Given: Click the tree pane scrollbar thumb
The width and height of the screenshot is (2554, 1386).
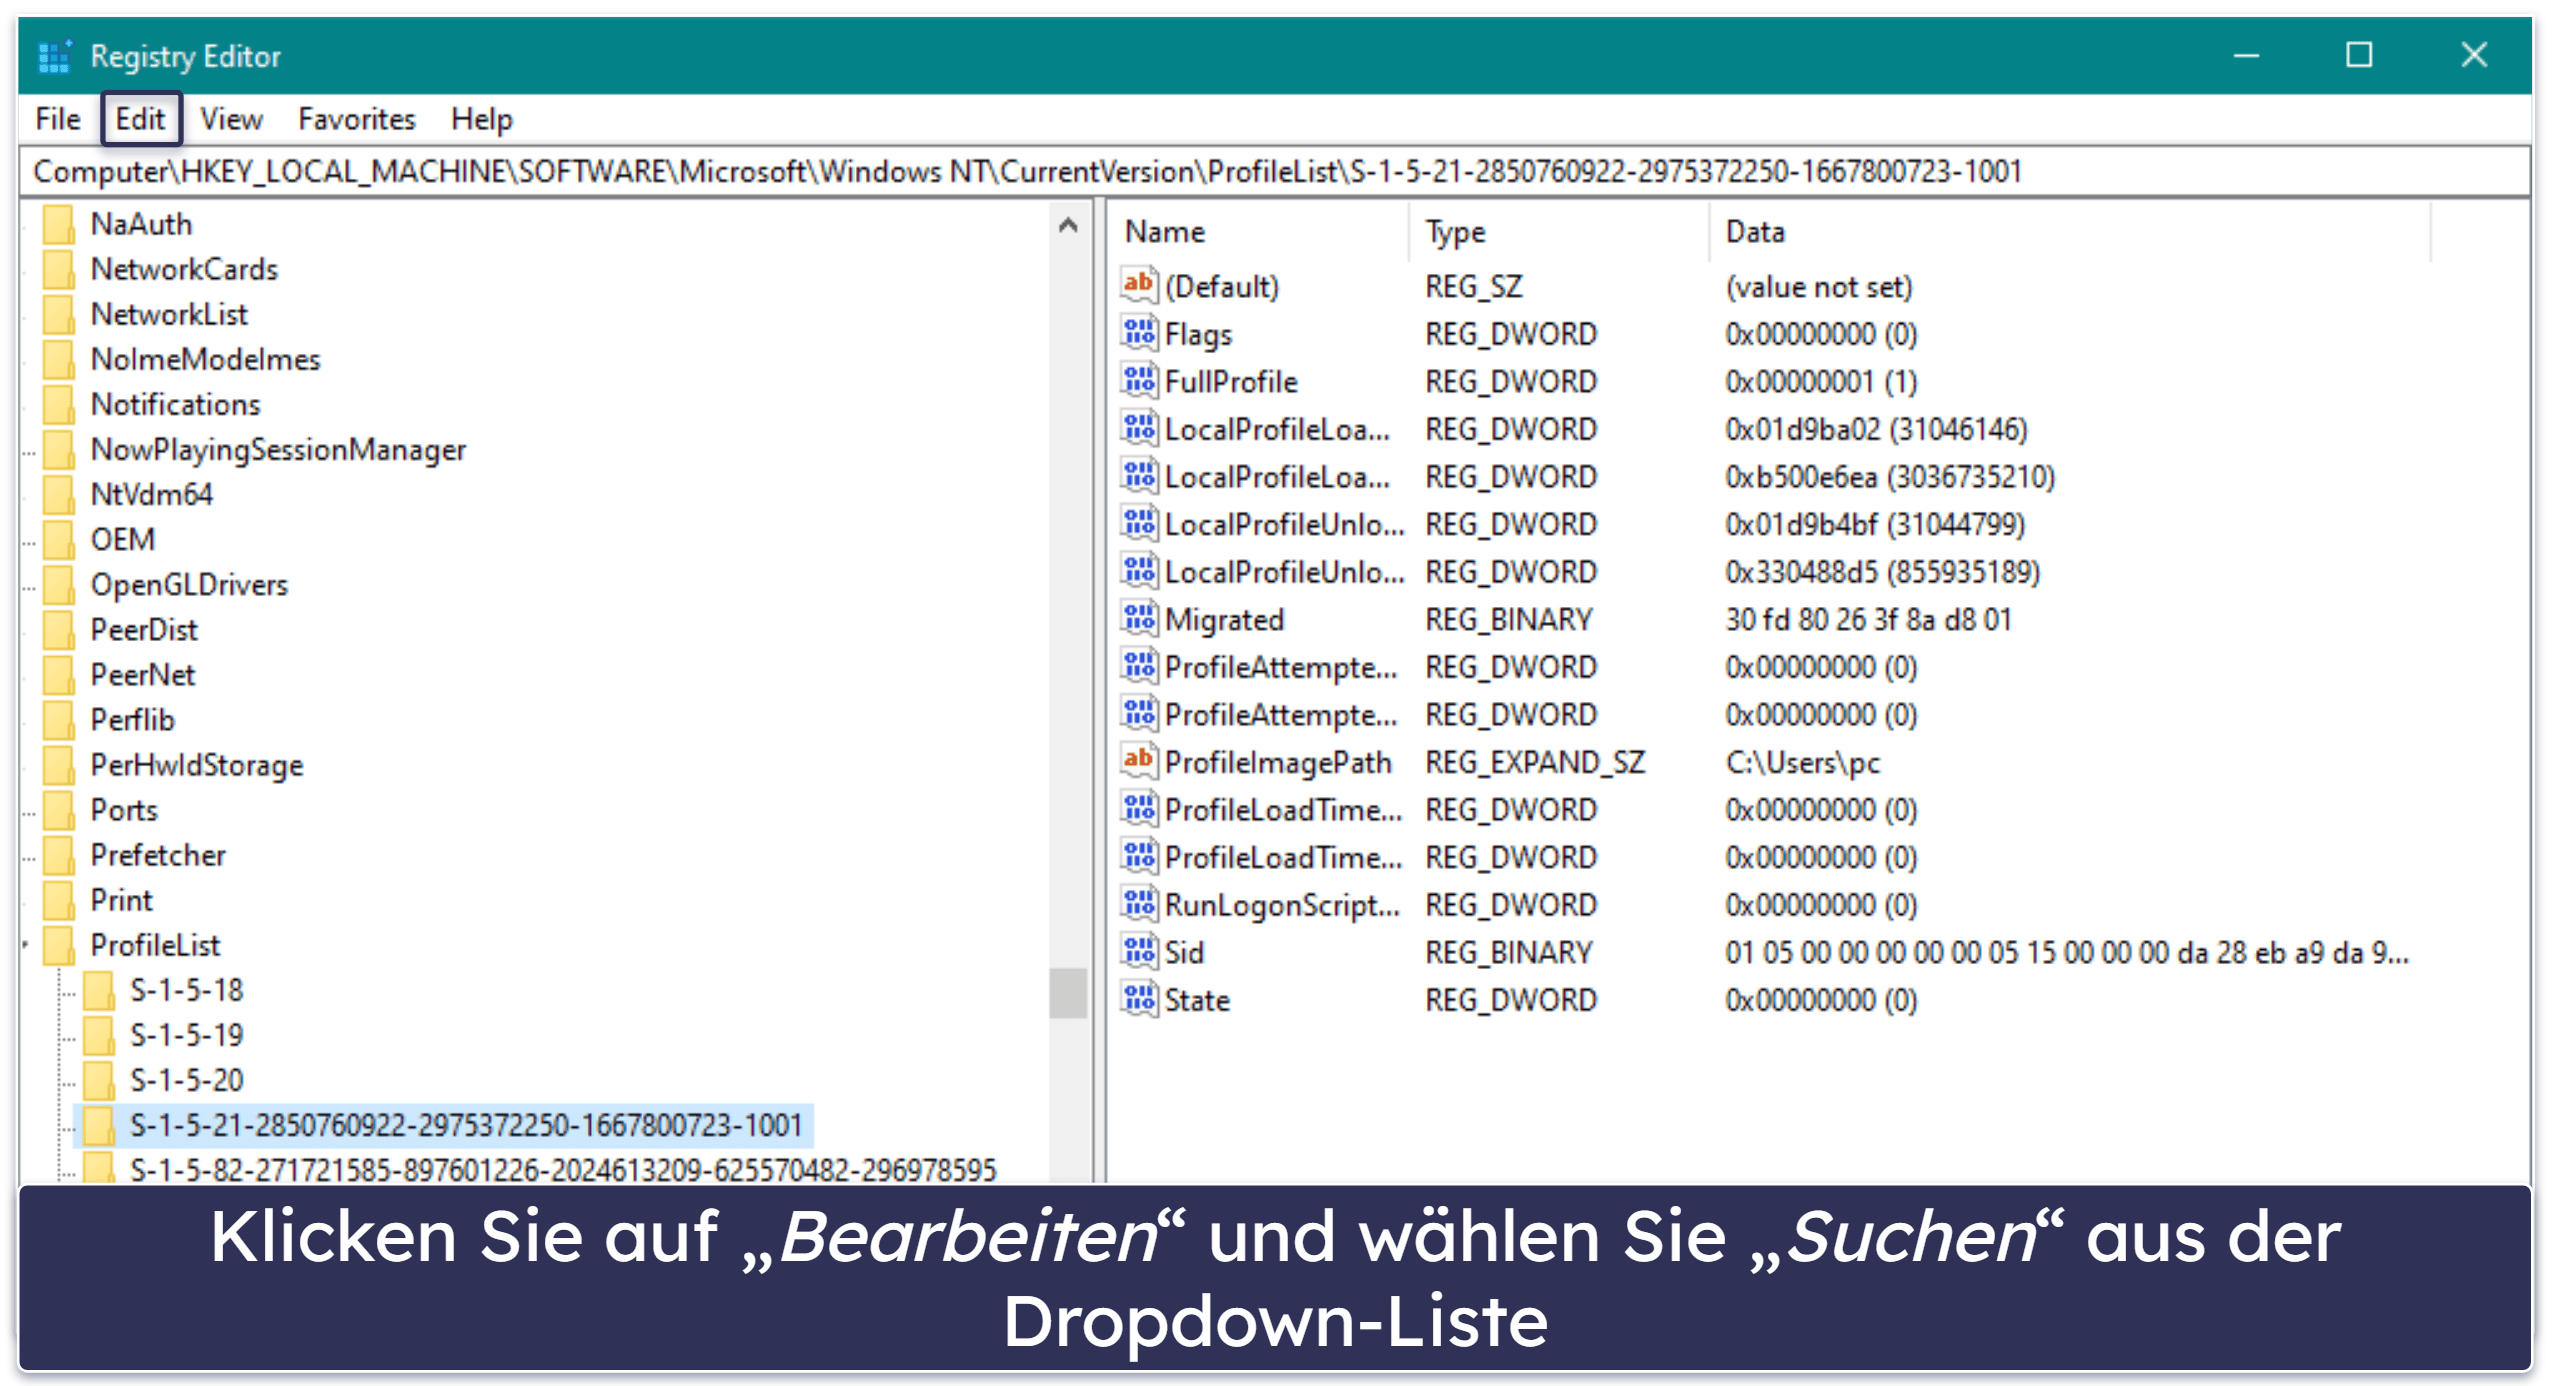Looking at the screenshot, I should [1068, 992].
